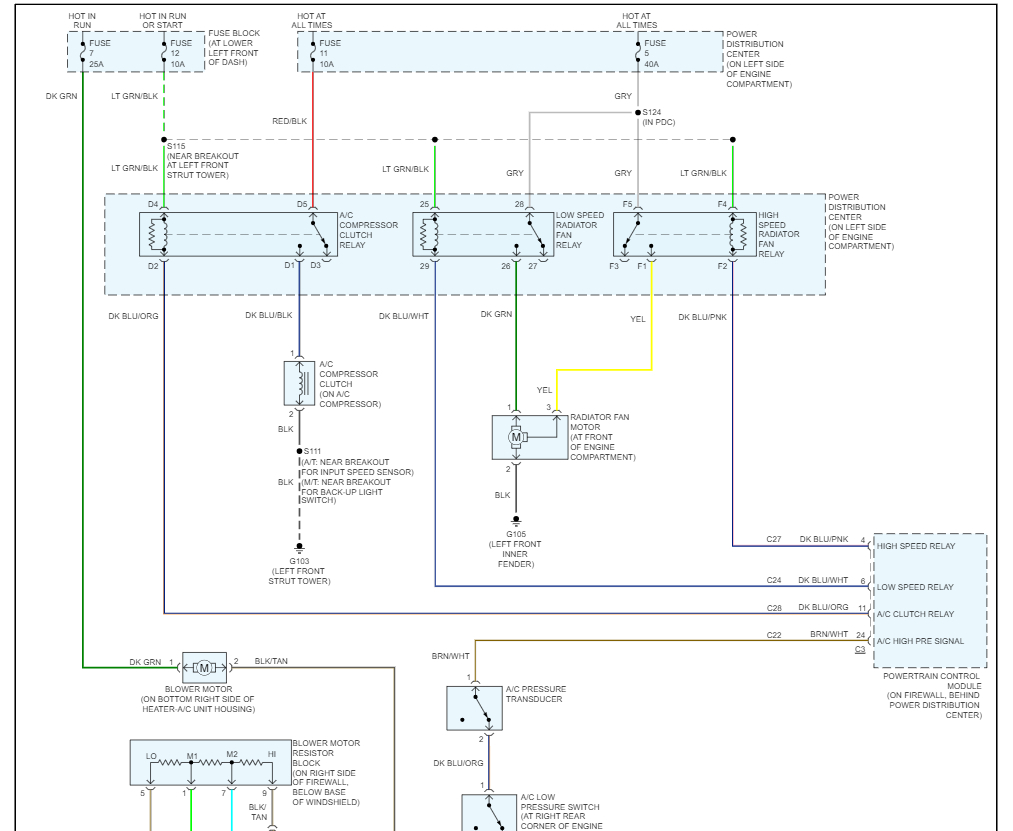Click the G103 ground symbol
Viewport: 1013px width, 831px height.
tap(299, 549)
